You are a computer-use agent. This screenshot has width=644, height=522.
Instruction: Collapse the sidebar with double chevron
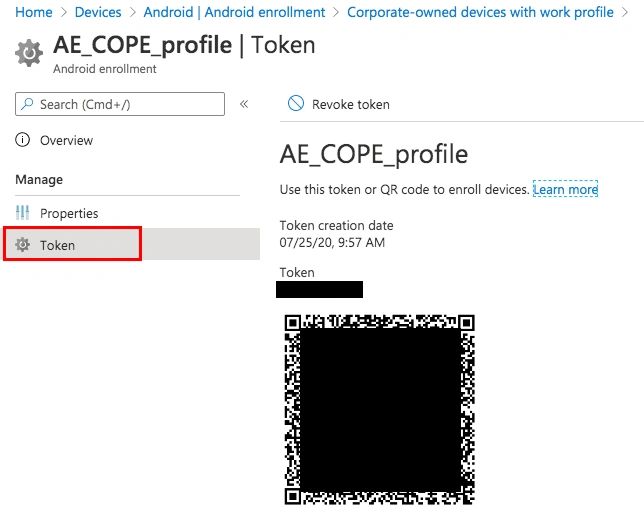tap(244, 104)
